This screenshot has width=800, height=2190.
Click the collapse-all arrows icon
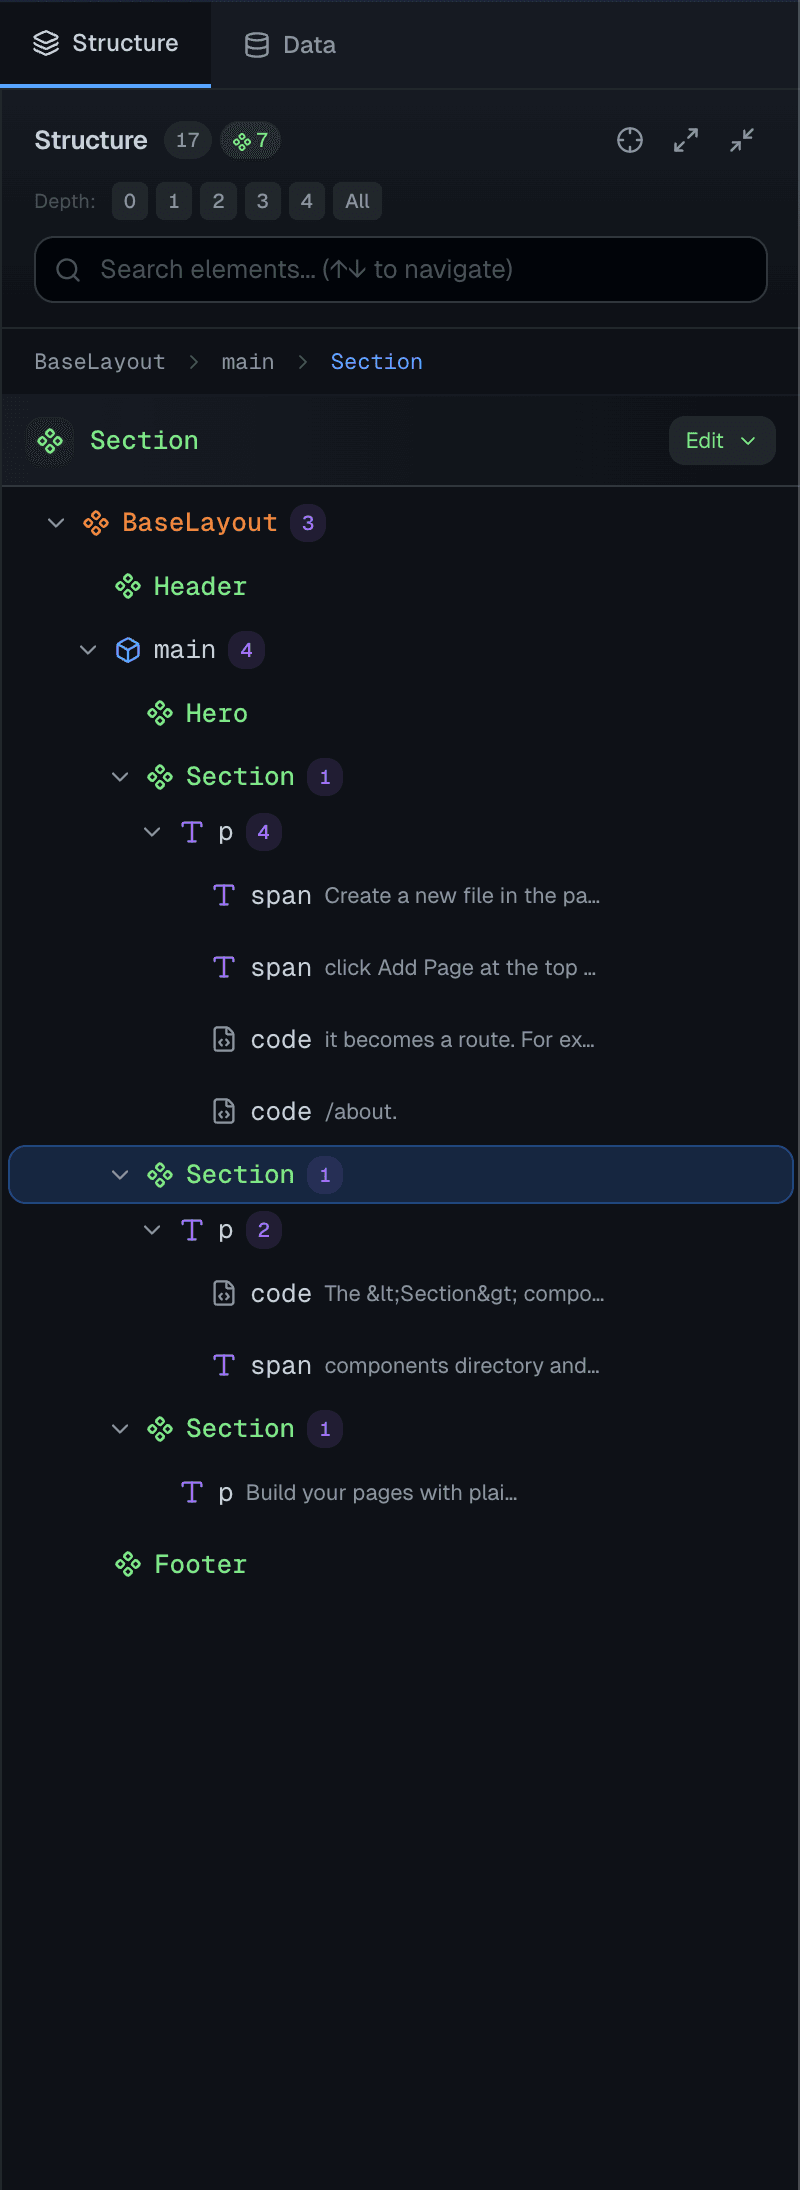[x=741, y=140]
